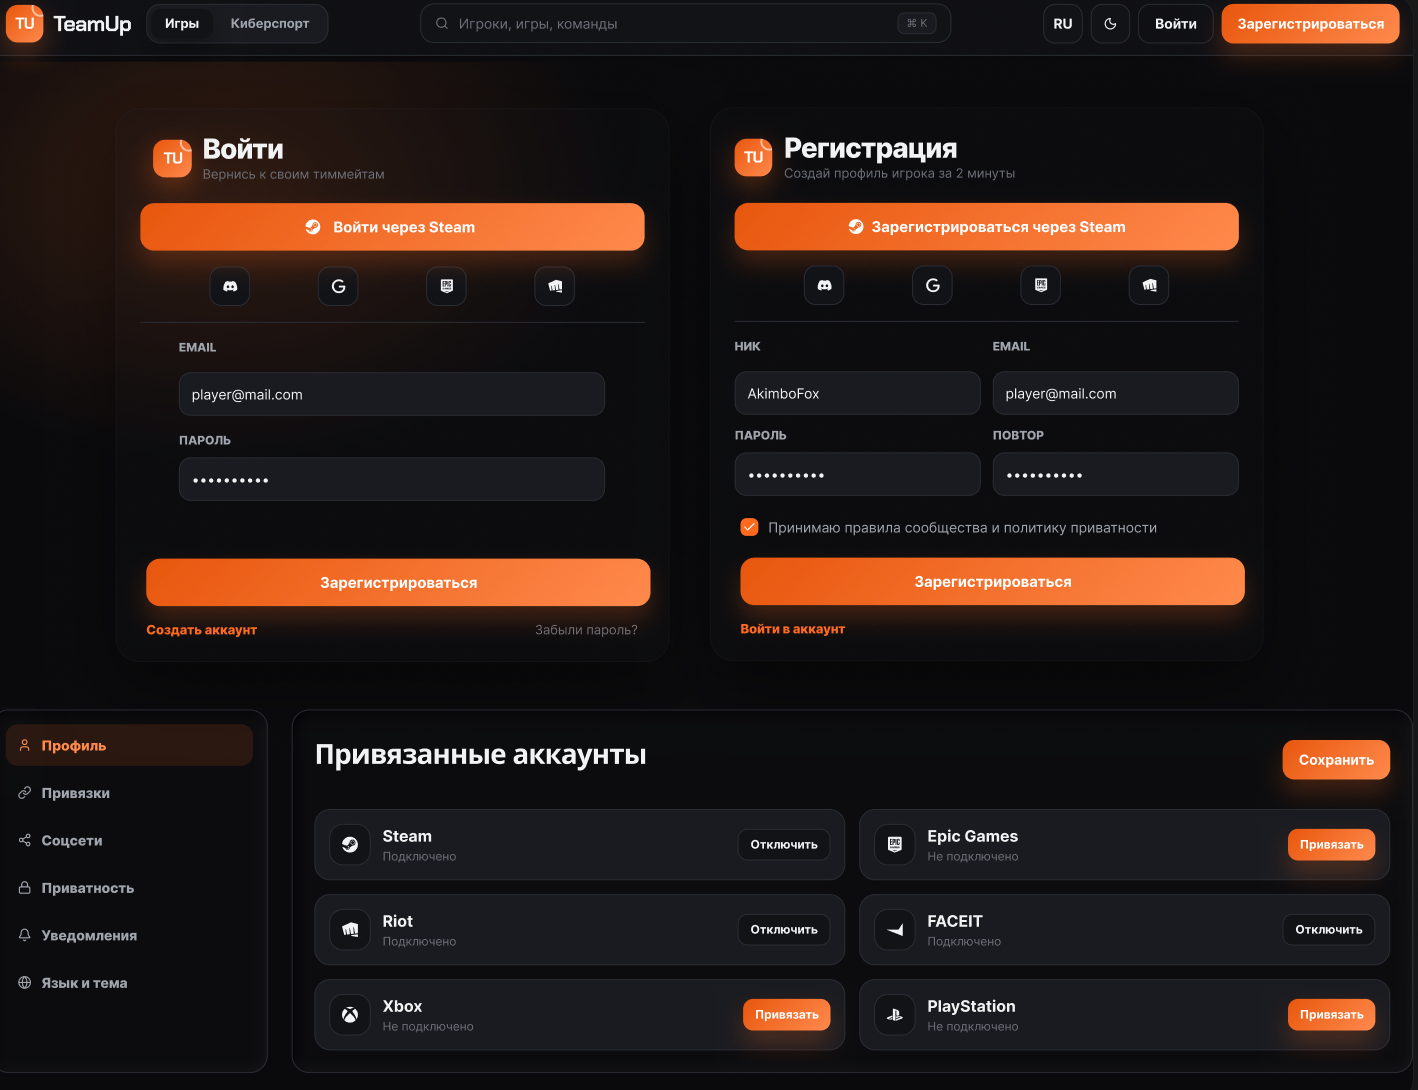
Task: Link the Epic Games account
Action: (1331, 845)
